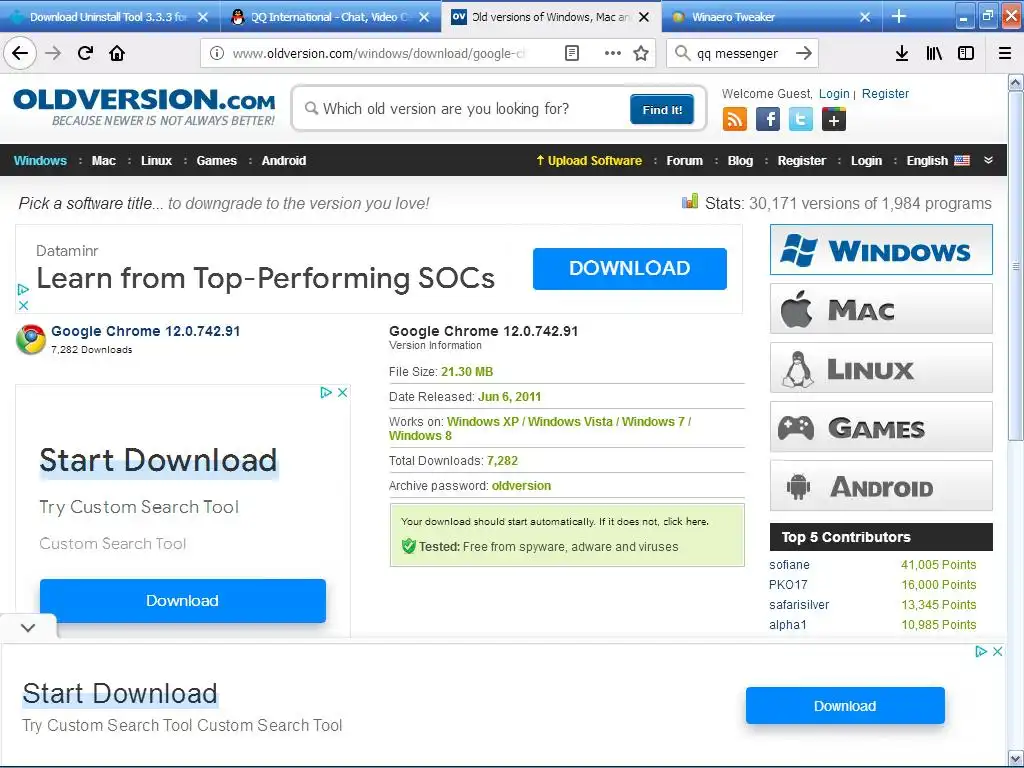Viewport: 1024px width, 768px height.
Task: Open contributor safarisilver profile
Action: (799, 605)
